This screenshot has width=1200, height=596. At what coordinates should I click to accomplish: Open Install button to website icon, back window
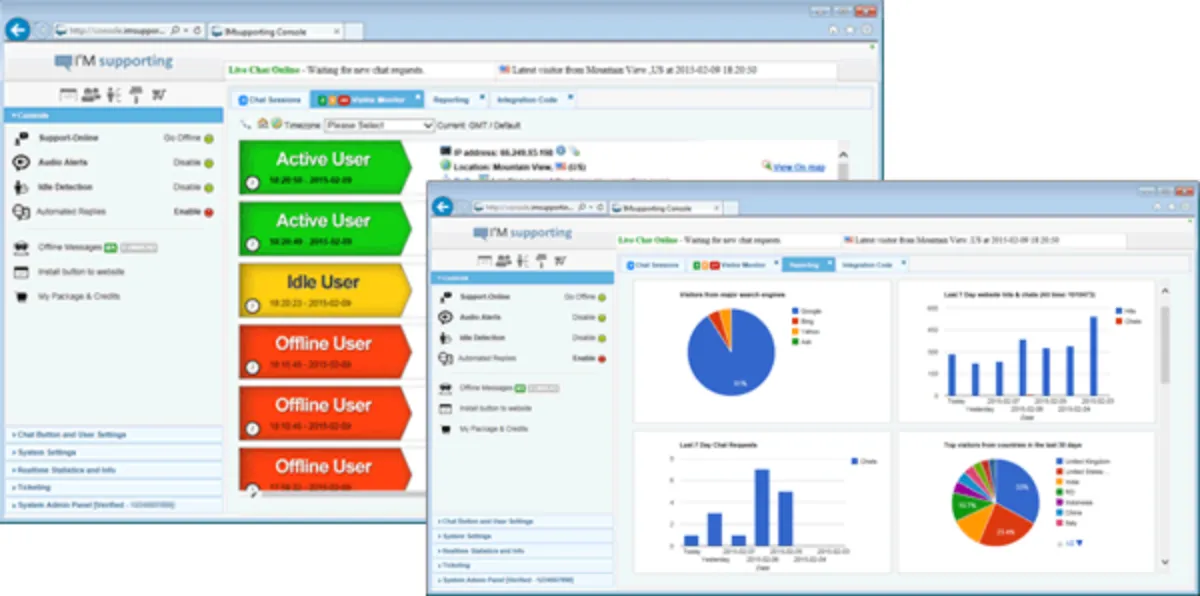coord(21,272)
